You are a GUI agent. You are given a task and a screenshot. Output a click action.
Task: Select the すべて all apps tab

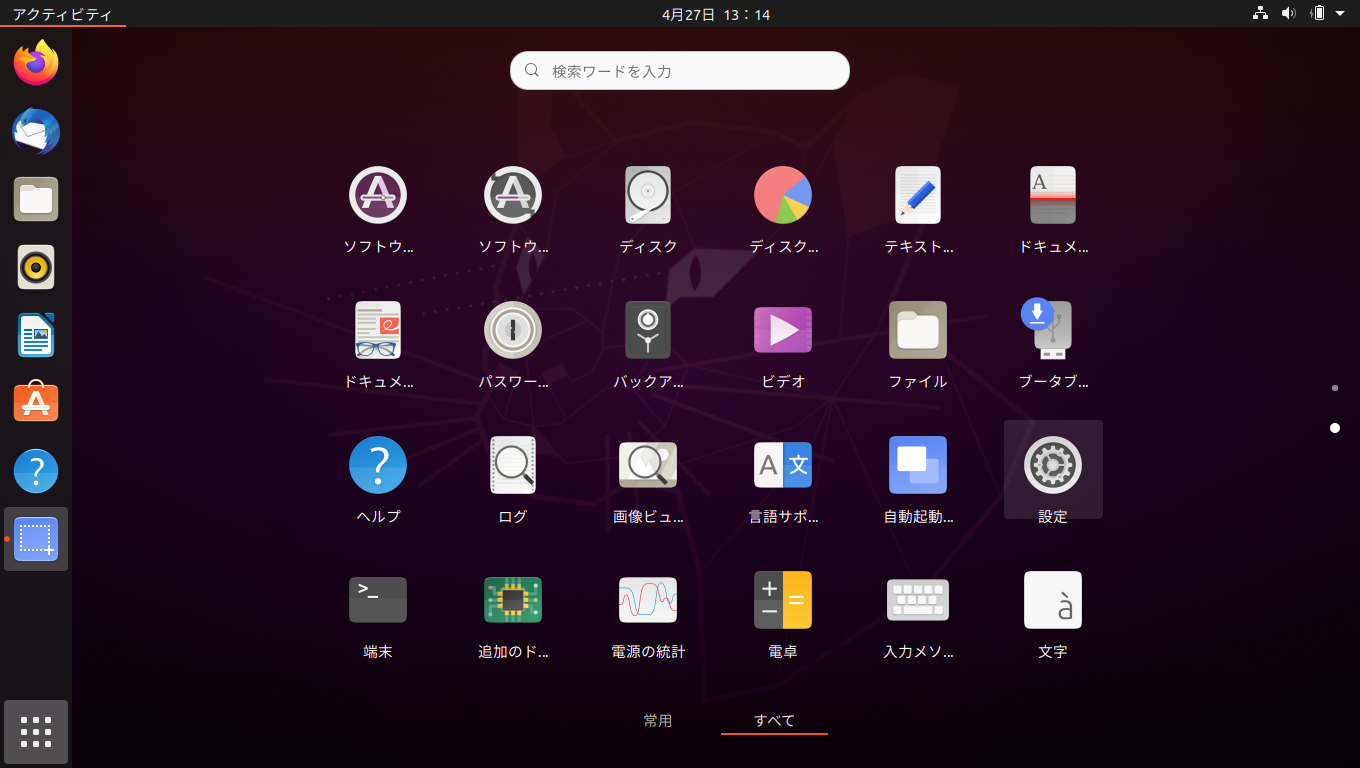click(x=774, y=720)
